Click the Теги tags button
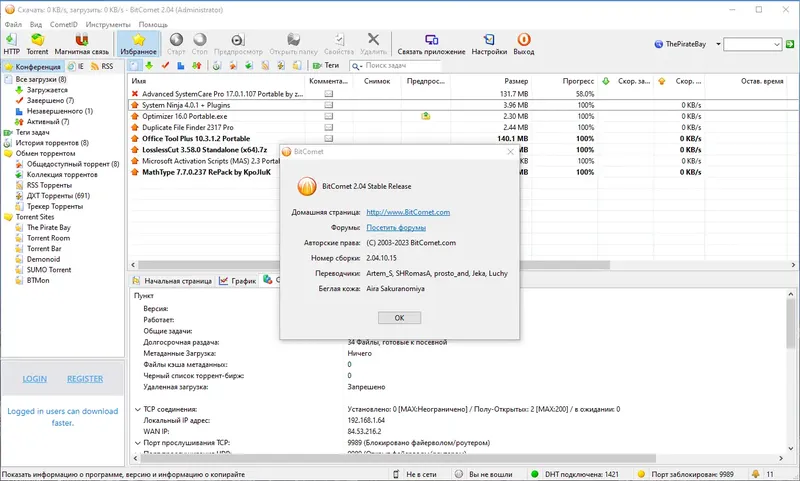This screenshot has height=481, width=800. pos(326,65)
